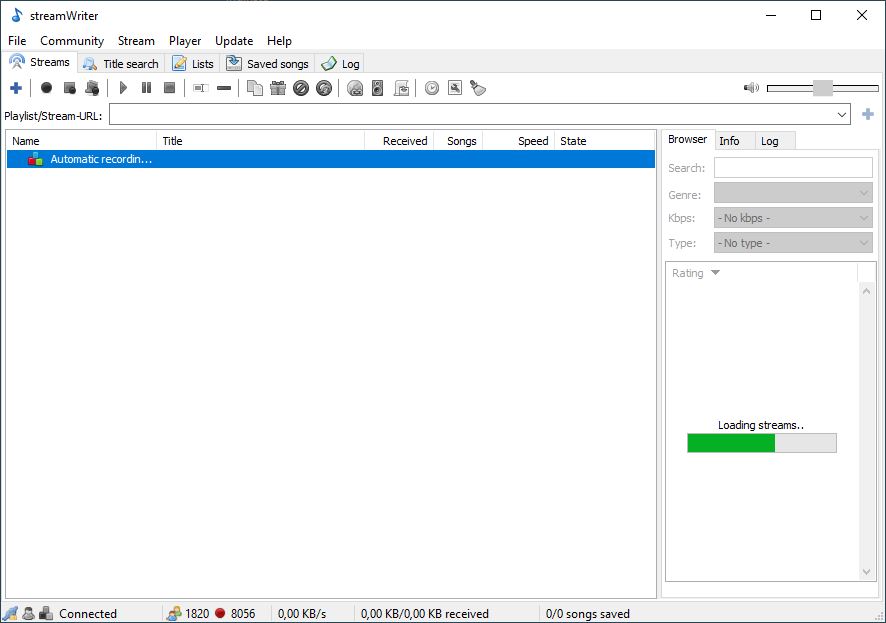
Task: Click the streamWriter music note title icon
Action: pos(17,15)
